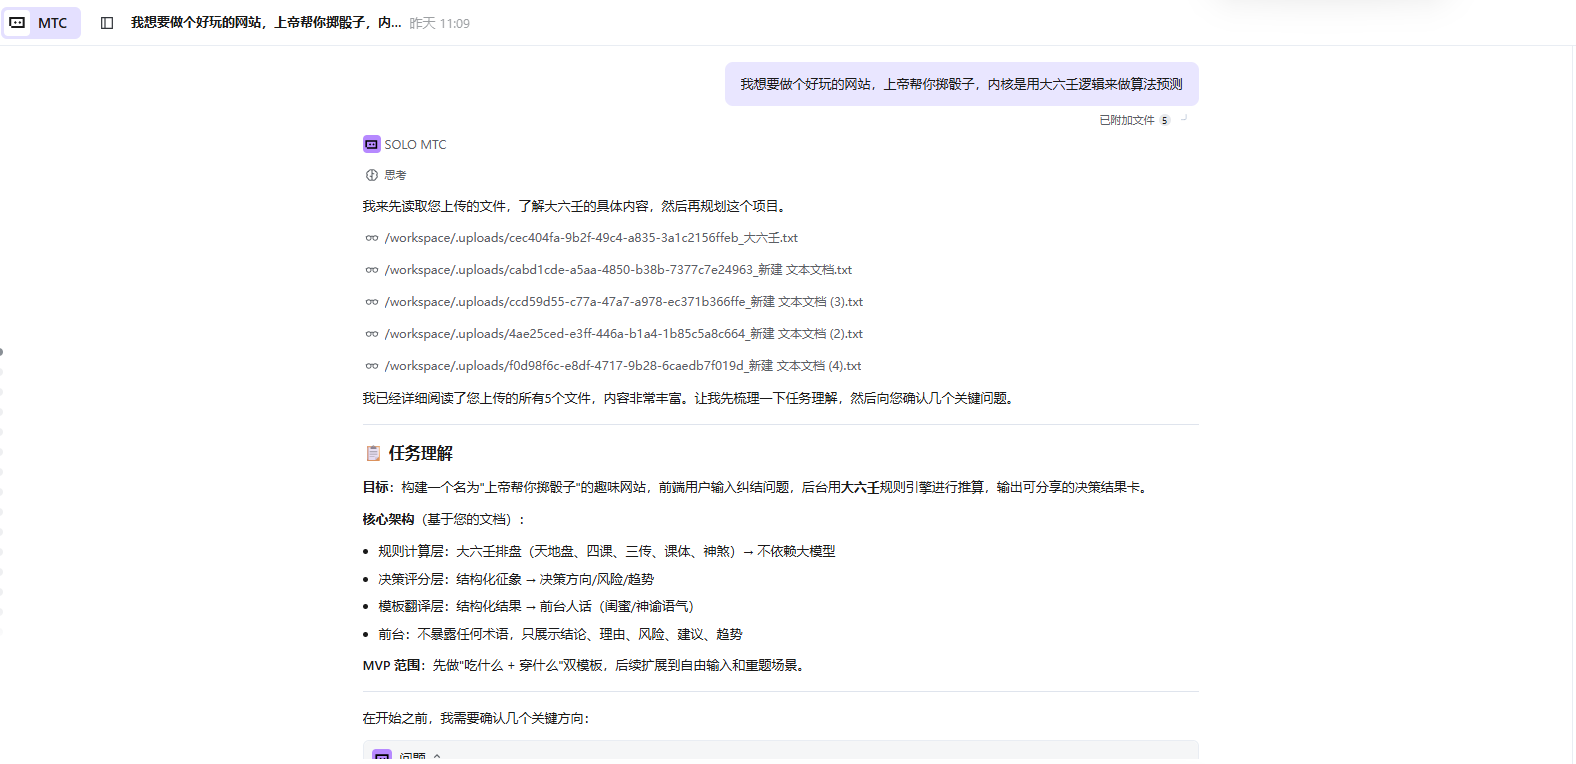Viewport: 1576px width, 764px height.
Task: Open the f0d98f6c…新建 文本文档 (4).txt file link
Action: (622, 366)
